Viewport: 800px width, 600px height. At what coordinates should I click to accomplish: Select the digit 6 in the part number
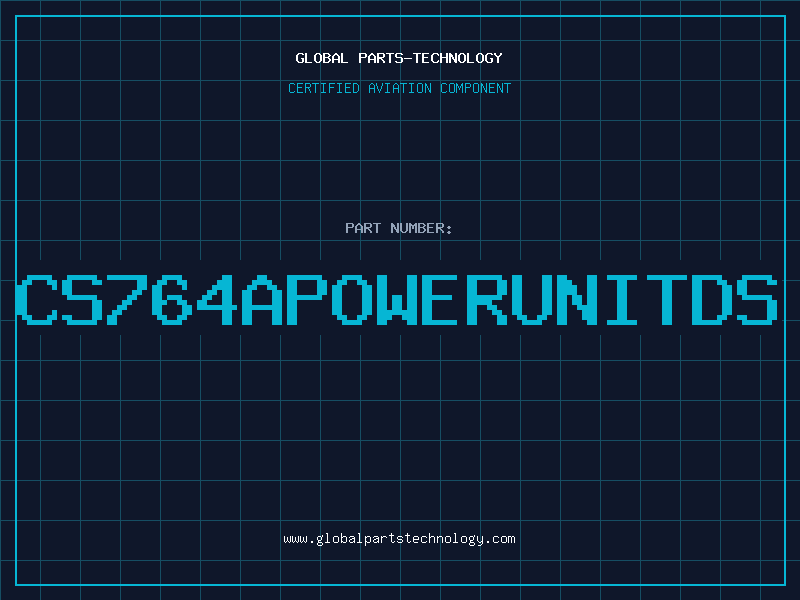click(x=173, y=299)
